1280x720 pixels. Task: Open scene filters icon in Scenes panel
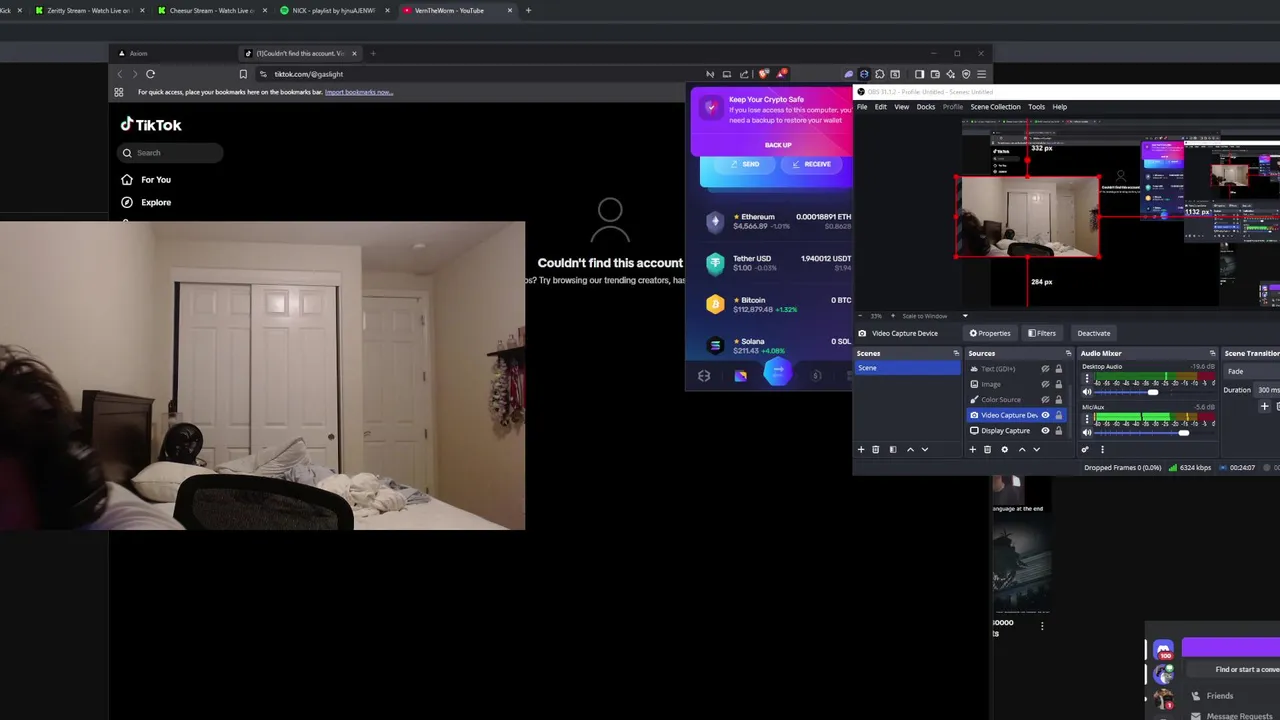(893, 450)
